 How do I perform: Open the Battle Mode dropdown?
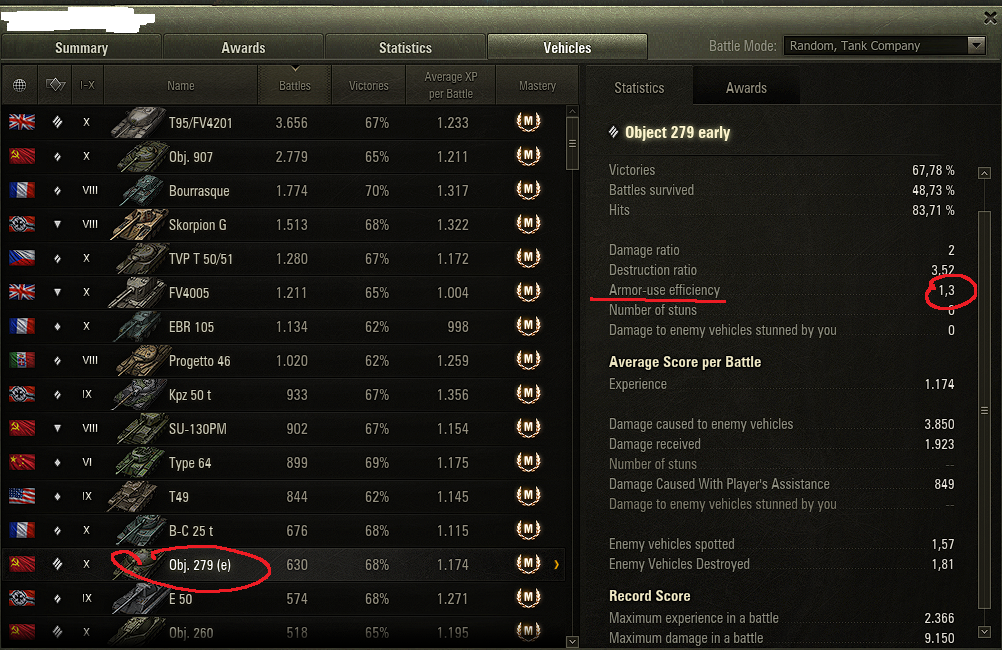884,45
